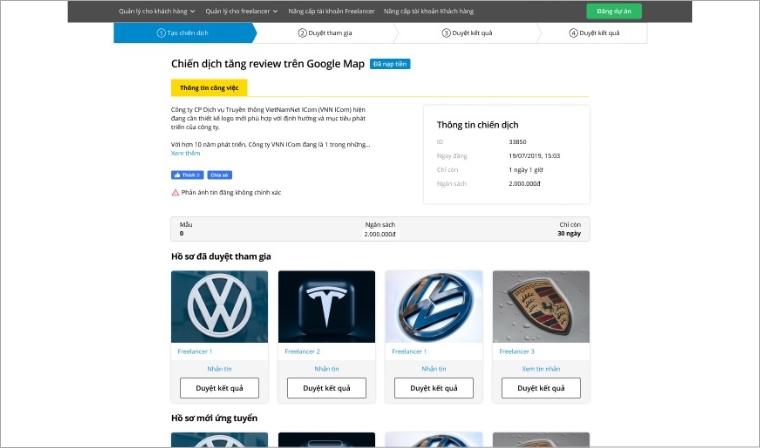
Task: Expand the Quản lý cho khách hàng dropdown
Action: point(157,11)
